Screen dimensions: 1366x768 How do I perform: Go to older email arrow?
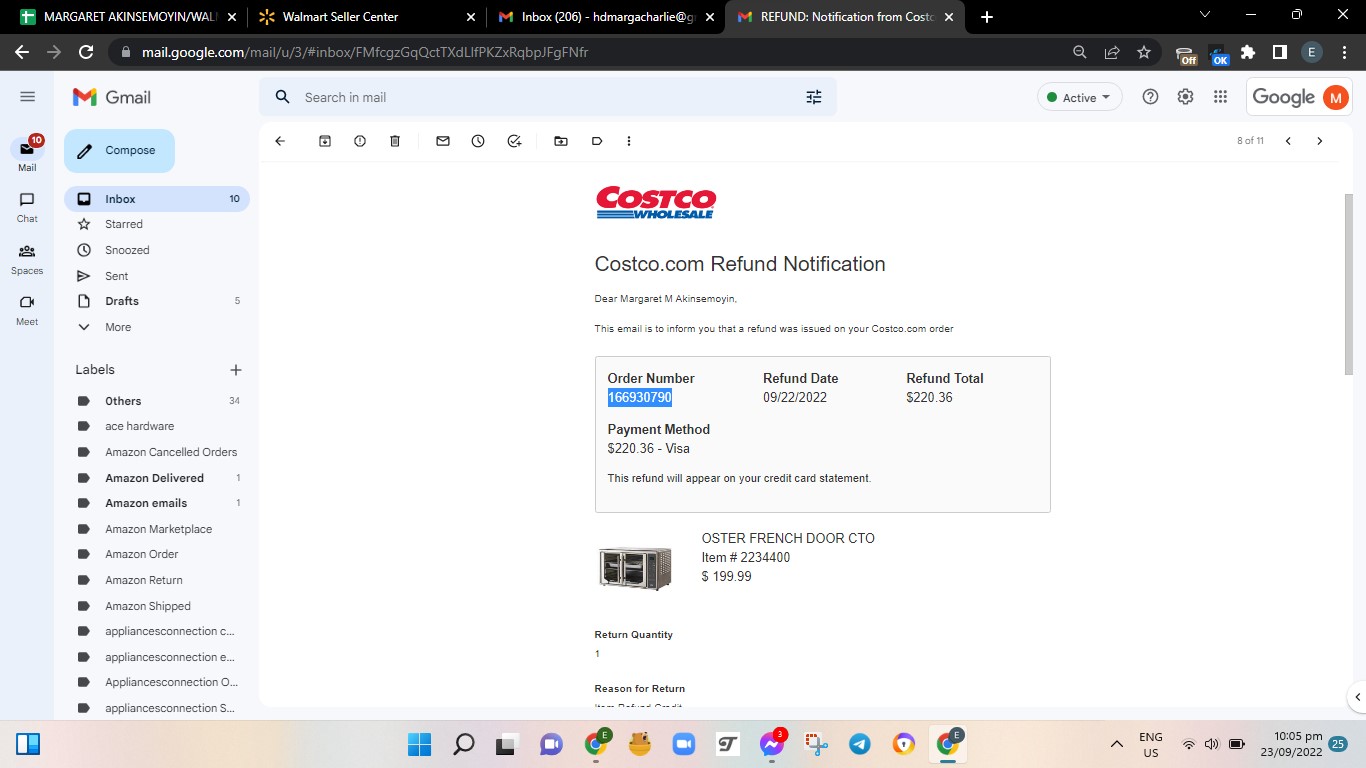click(x=1320, y=141)
